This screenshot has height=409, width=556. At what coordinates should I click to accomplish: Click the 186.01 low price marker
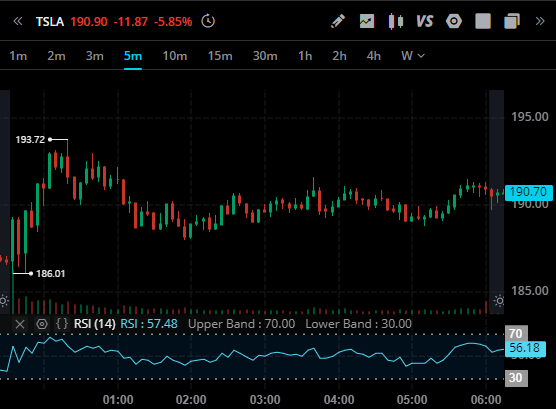51,274
